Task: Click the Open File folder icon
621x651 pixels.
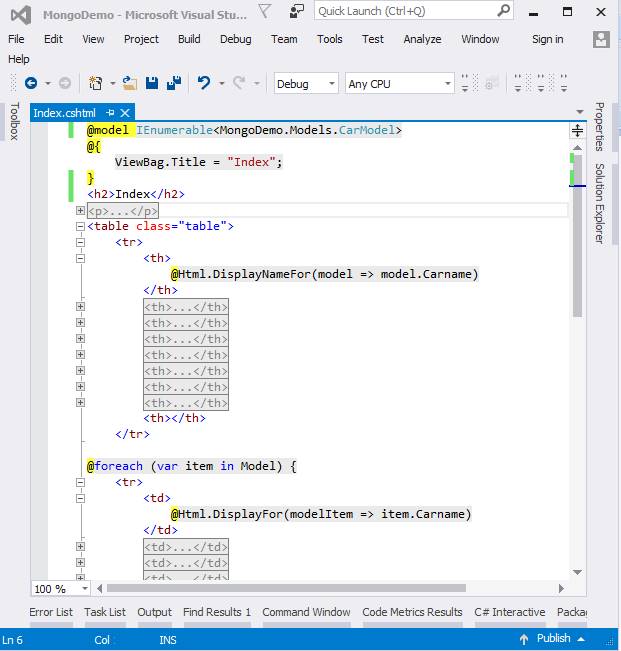Action: pyautogui.click(x=132, y=84)
